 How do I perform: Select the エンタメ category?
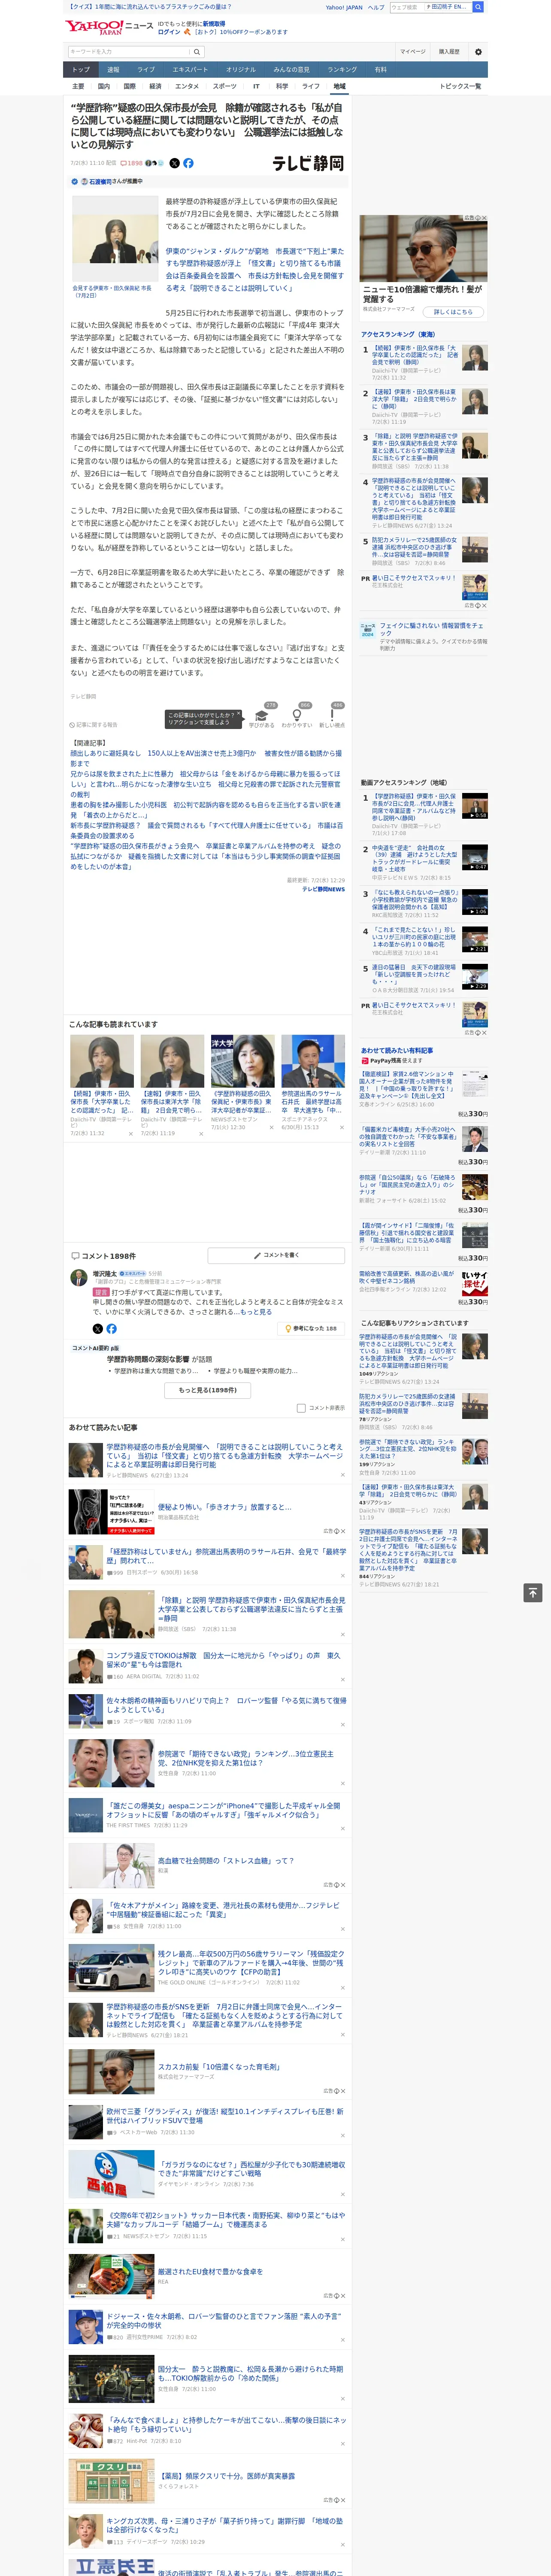pyautogui.click(x=187, y=86)
